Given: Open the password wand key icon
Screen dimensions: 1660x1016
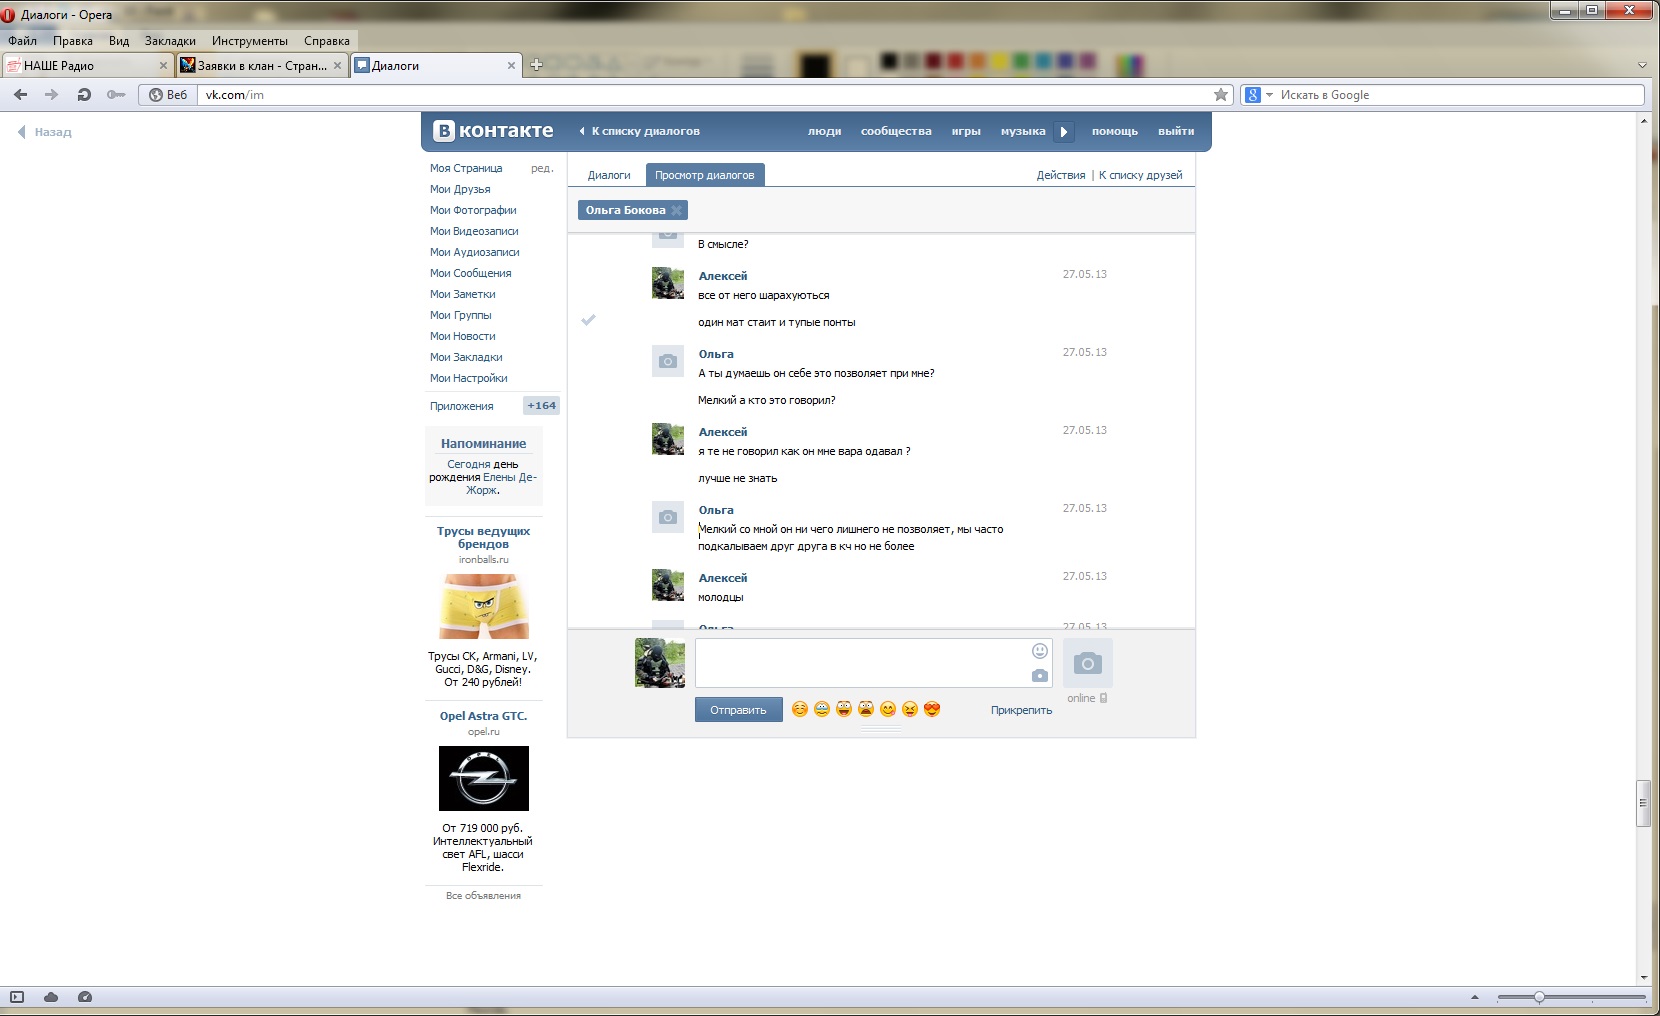Looking at the screenshot, I should click(x=116, y=95).
